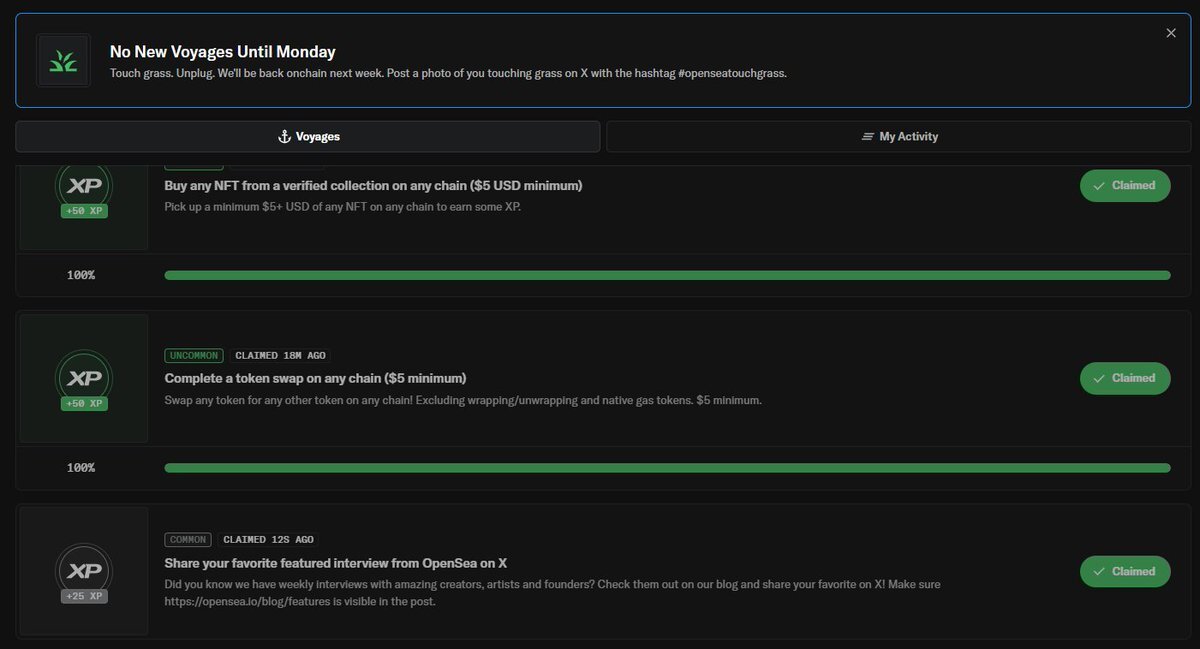
Task: Click the No New Voyages Until Monday heading
Action: 223,51
